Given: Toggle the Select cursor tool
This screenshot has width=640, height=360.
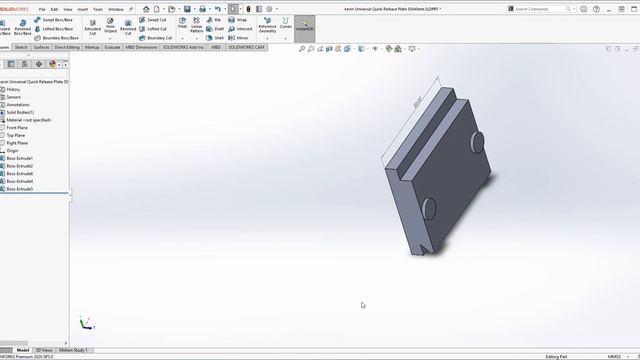Looking at the screenshot, I should (x=233, y=9).
